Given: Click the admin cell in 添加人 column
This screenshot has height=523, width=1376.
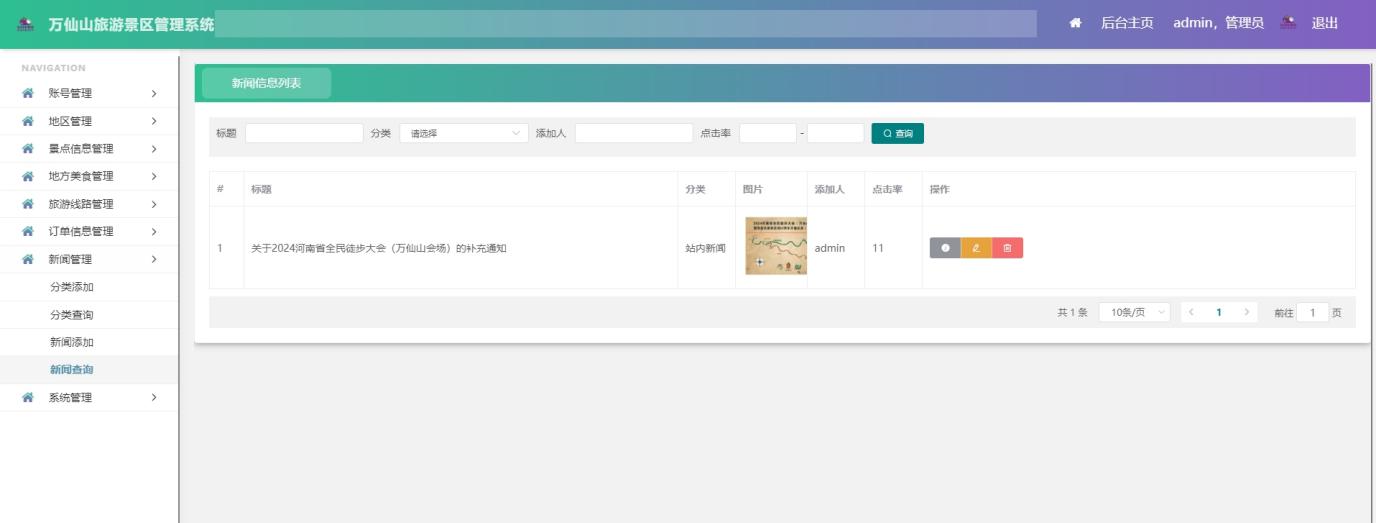Looking at the screenshot, I should click(x=830, y=248).
